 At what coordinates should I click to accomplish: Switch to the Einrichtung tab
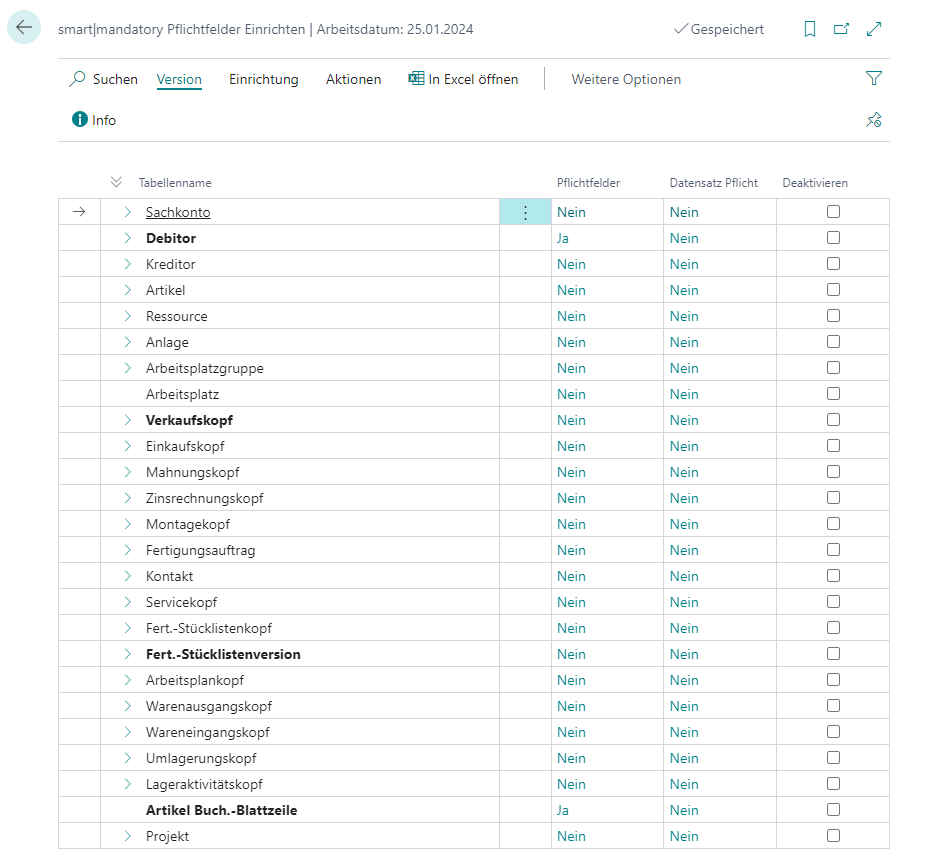[263, 79]
